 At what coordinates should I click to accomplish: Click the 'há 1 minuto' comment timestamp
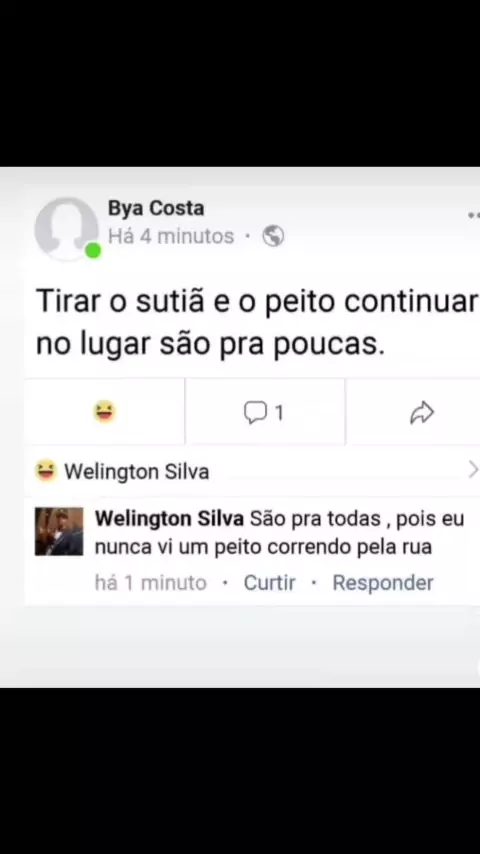coord(151,583)
